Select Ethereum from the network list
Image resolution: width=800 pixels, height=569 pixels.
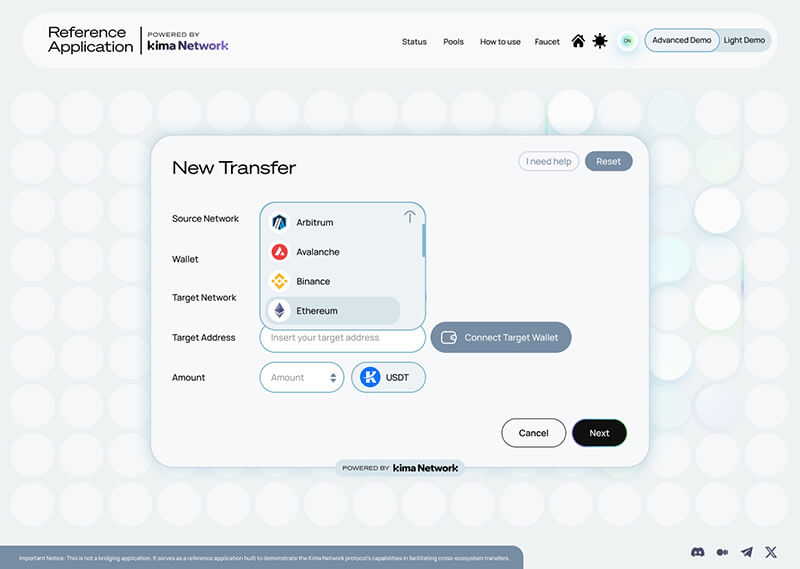click(333, 311)
